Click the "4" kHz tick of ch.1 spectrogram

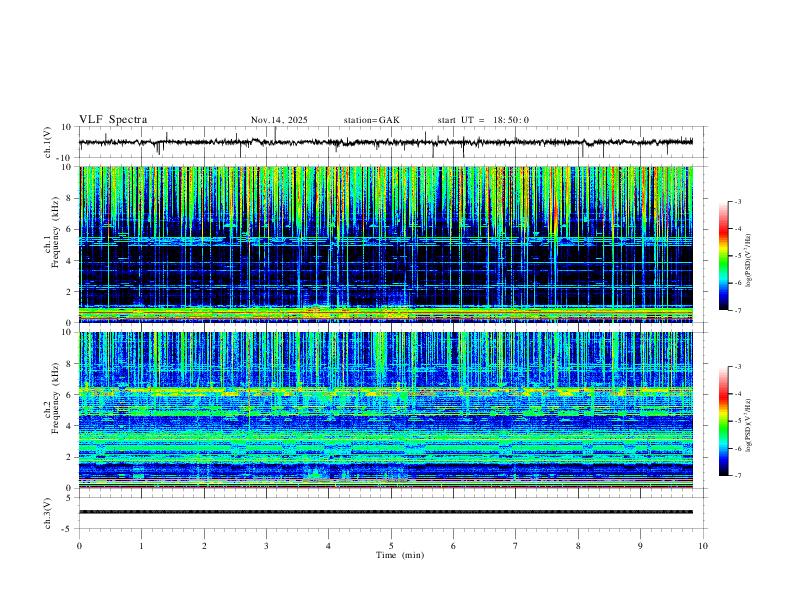tap(70, 261)
